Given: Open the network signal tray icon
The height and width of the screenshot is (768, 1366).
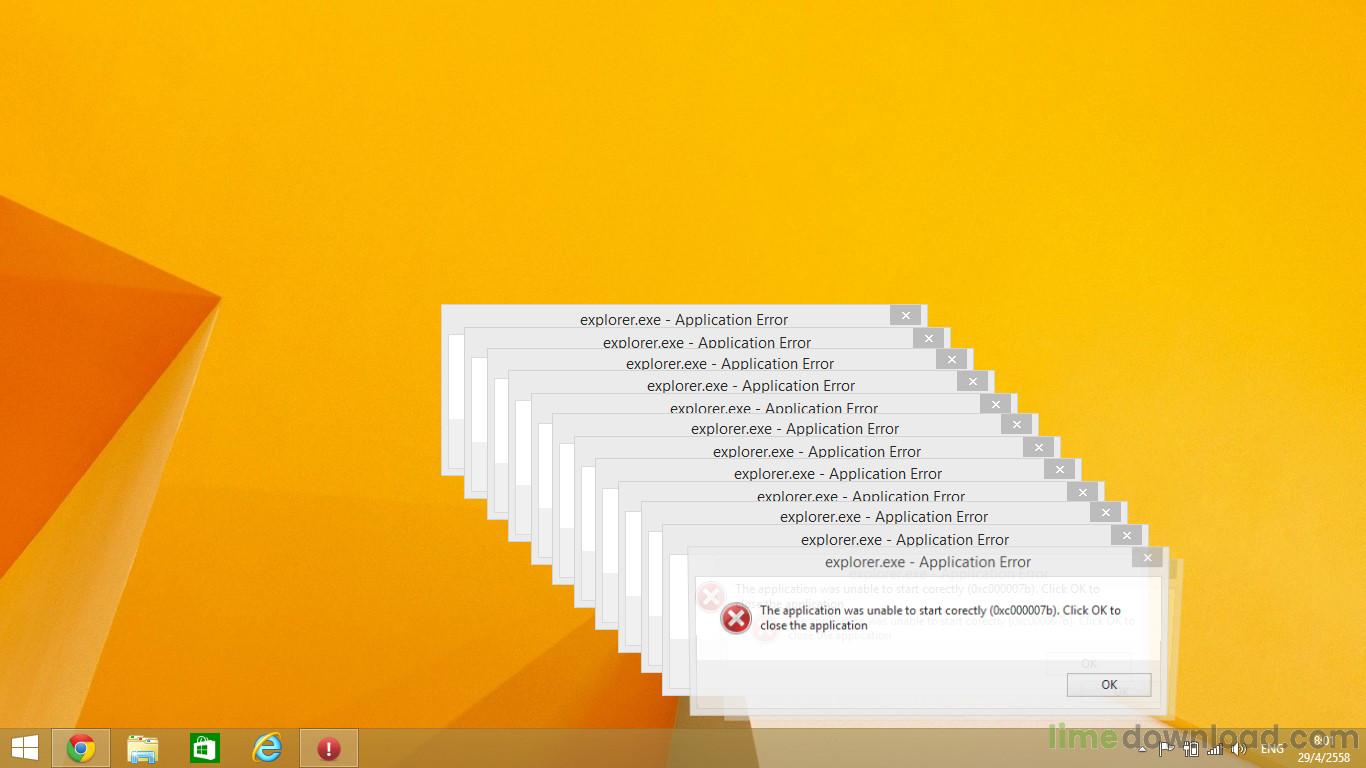Looking at the screenshot, I should point(1214,749).
